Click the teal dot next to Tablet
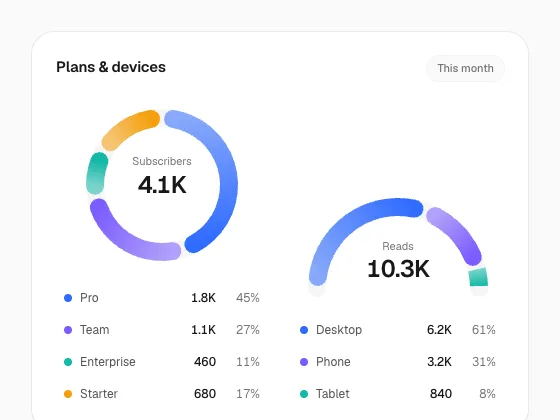The height and width of the screenshot is (420, 560). coord(304,394)
